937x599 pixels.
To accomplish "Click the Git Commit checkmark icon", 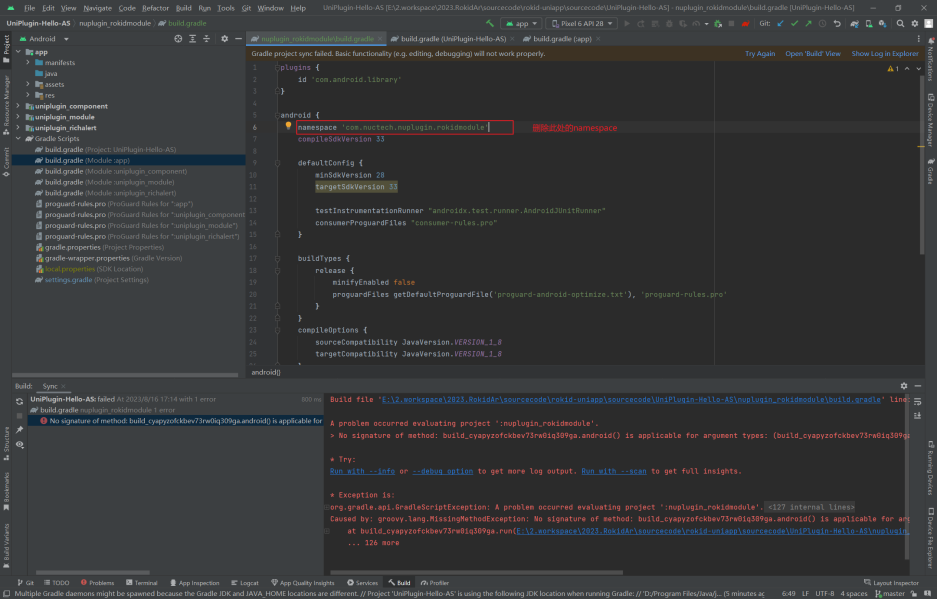I will pos(794,23).
